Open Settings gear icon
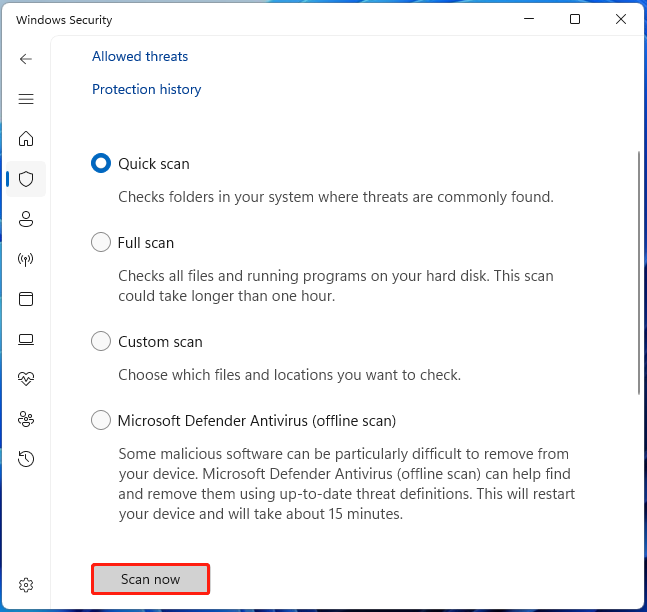647x612 pixels. coord(26,585)
